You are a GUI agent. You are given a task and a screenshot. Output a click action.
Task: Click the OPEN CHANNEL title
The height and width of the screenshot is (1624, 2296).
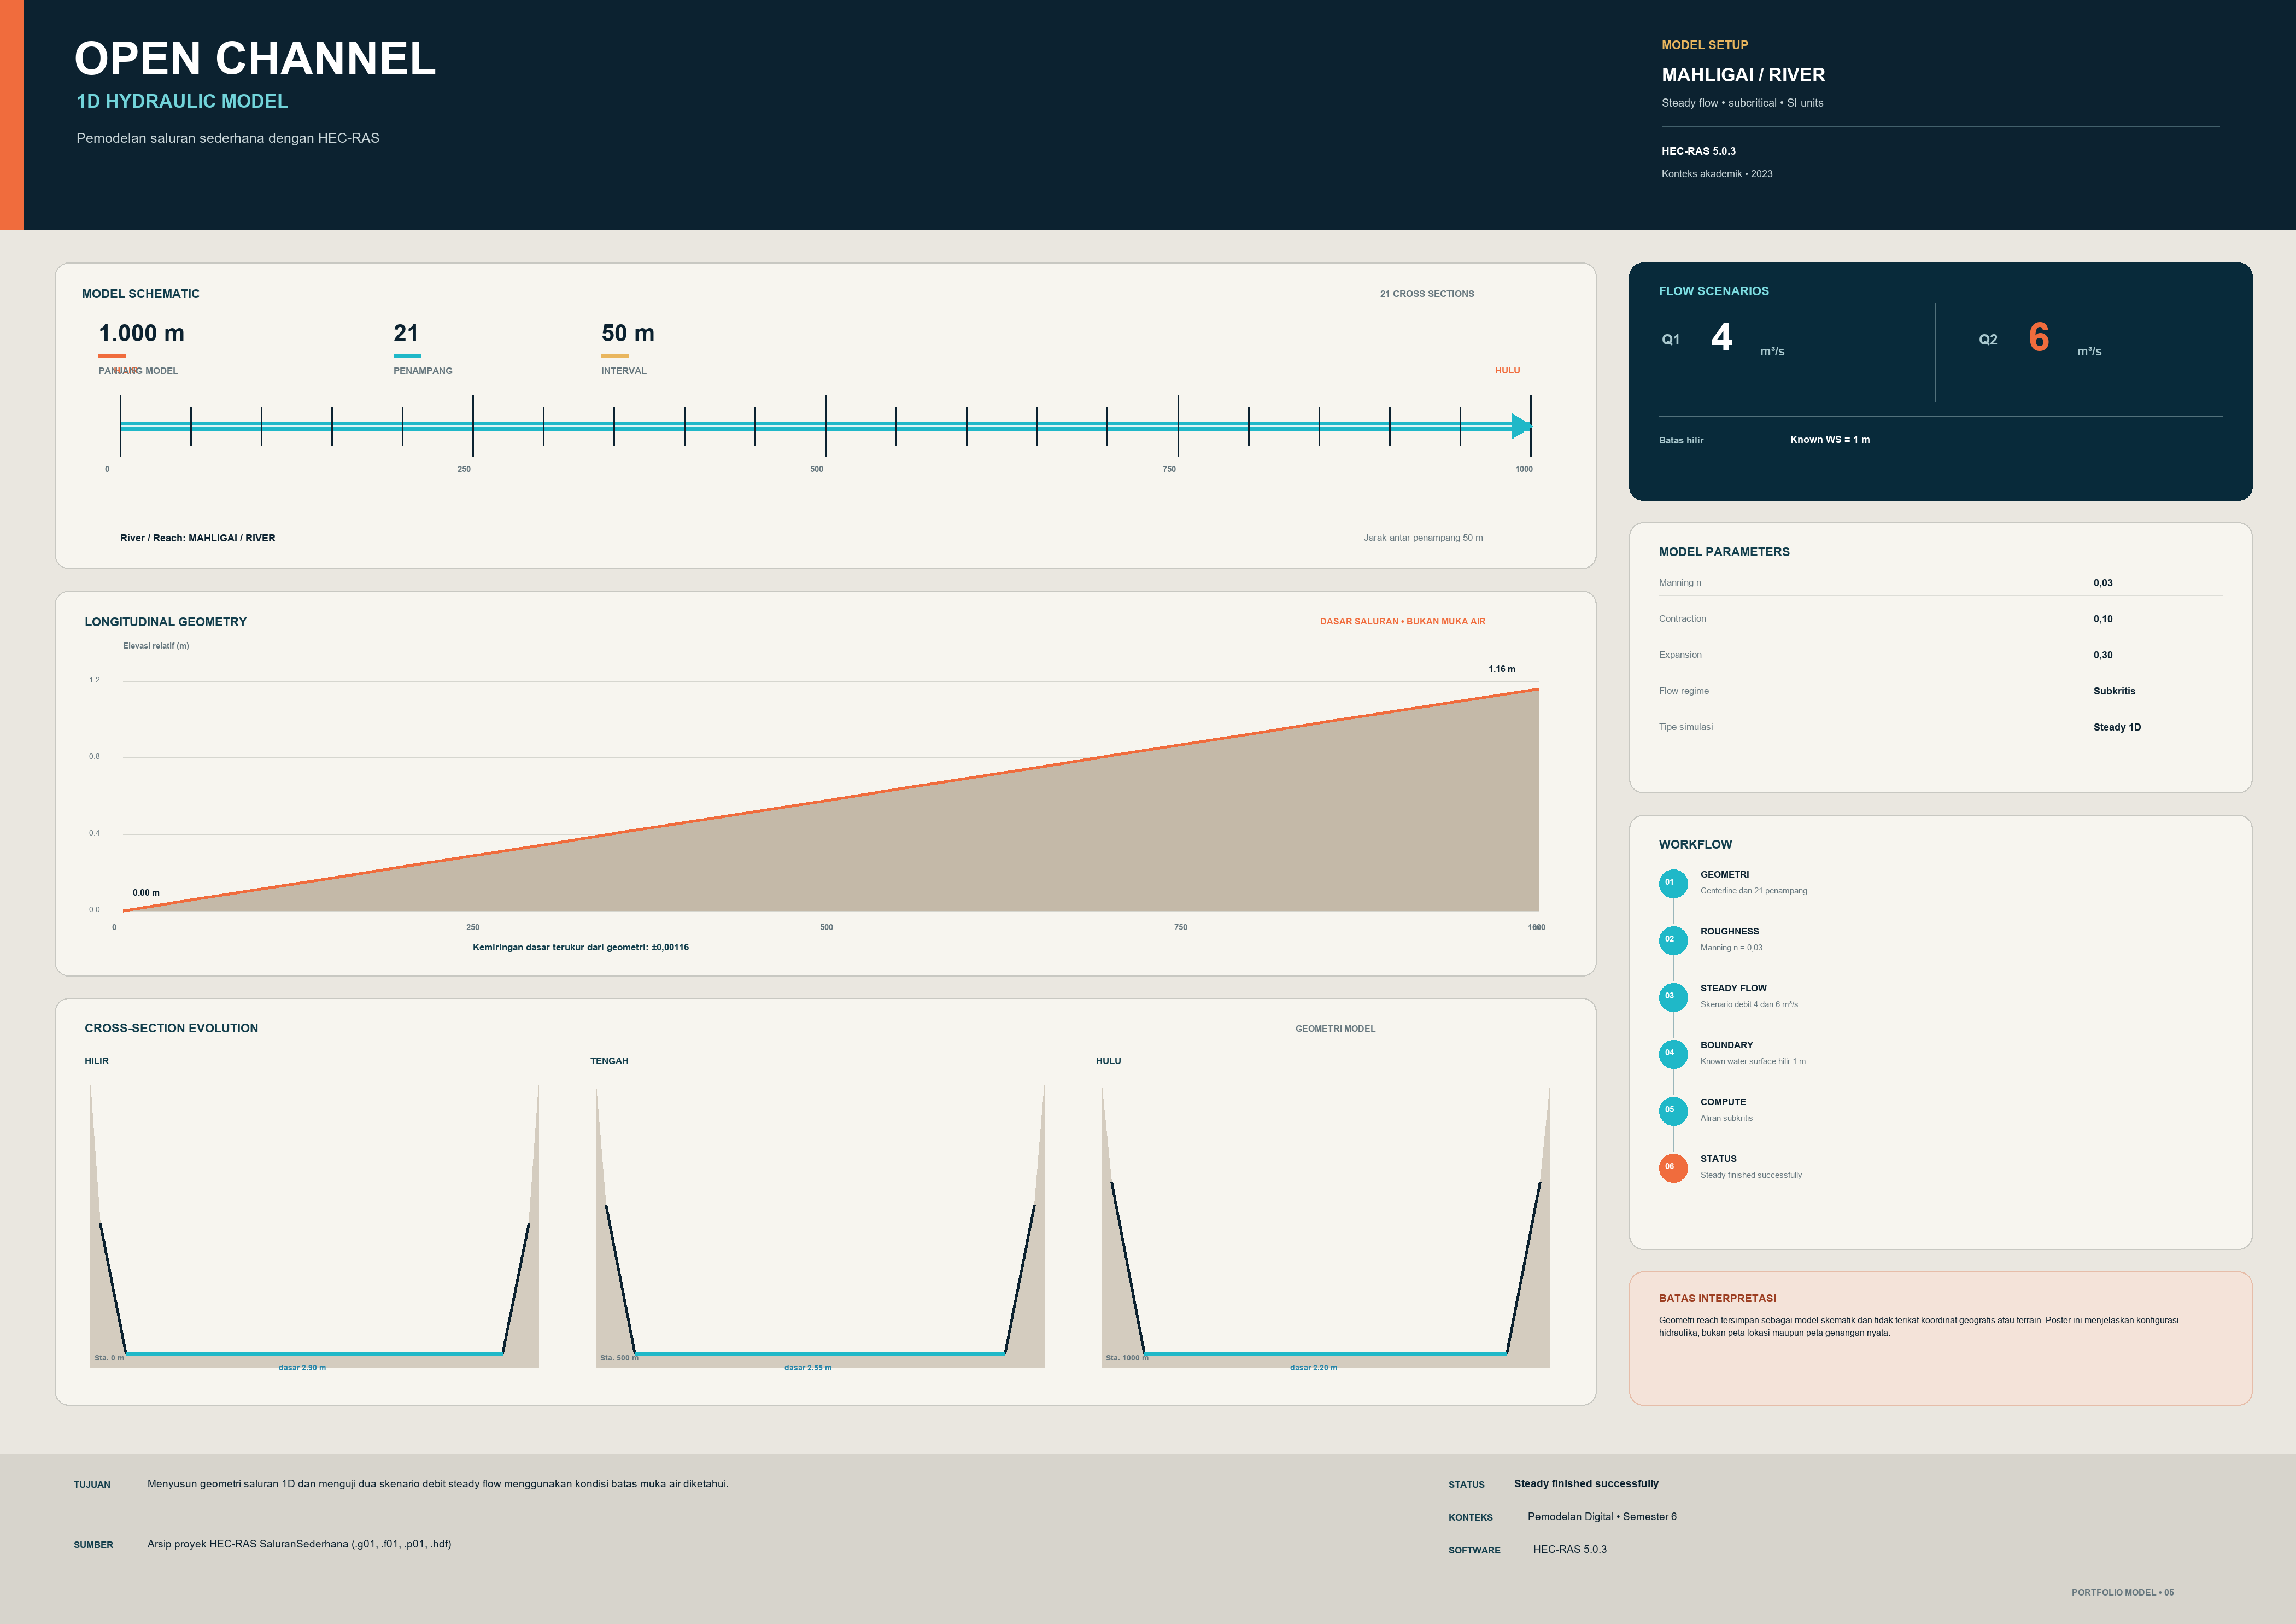[x=255, y=58]
